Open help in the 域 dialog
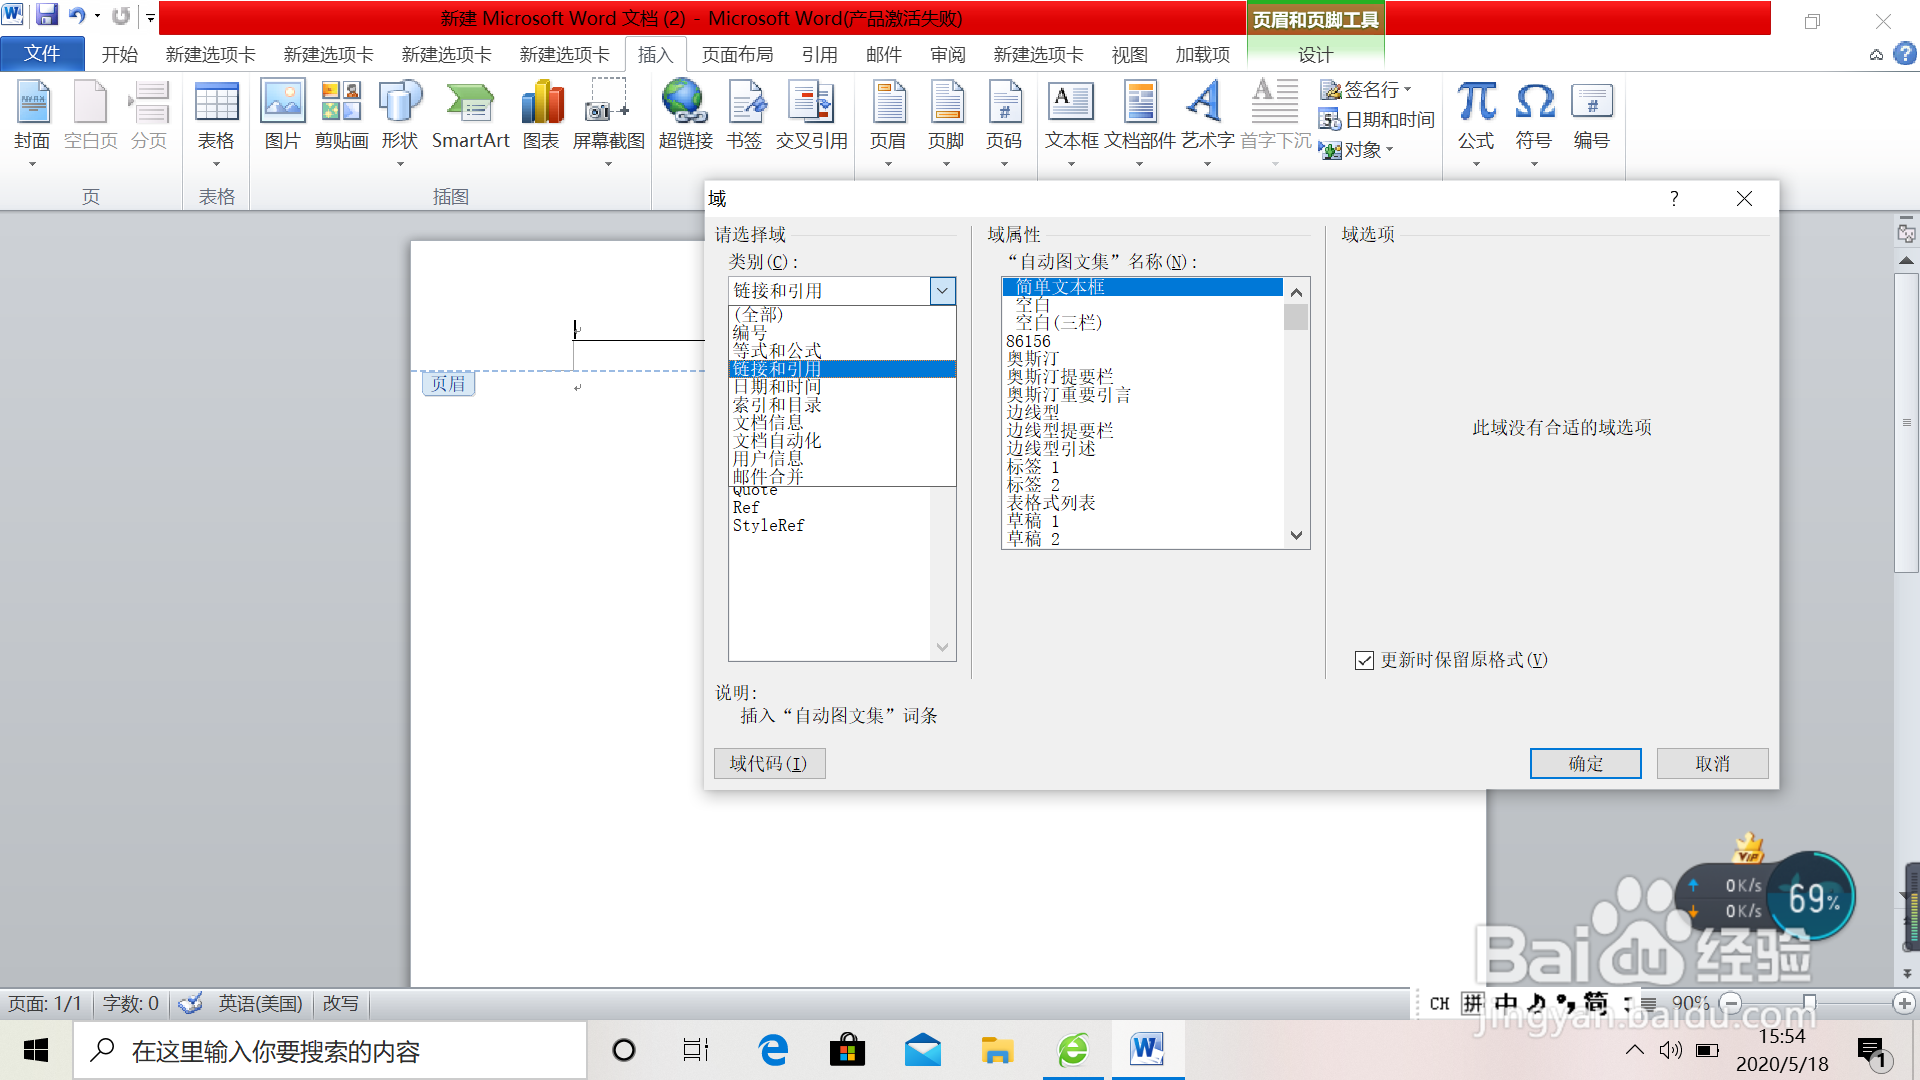The image size is (1920, 1080). (1674, 198)
